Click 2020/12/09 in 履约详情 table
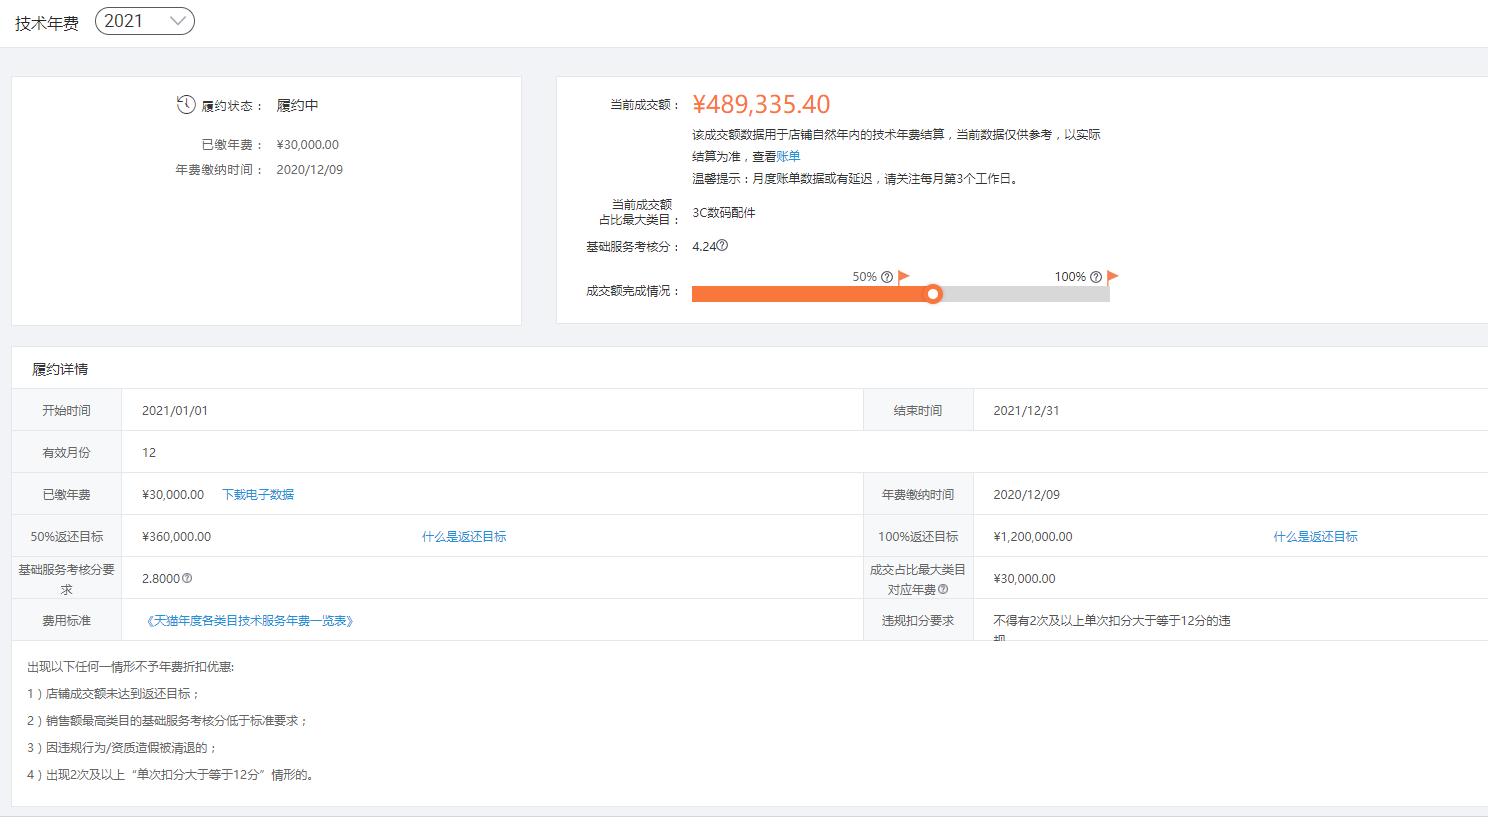 tap(1026, 494)
